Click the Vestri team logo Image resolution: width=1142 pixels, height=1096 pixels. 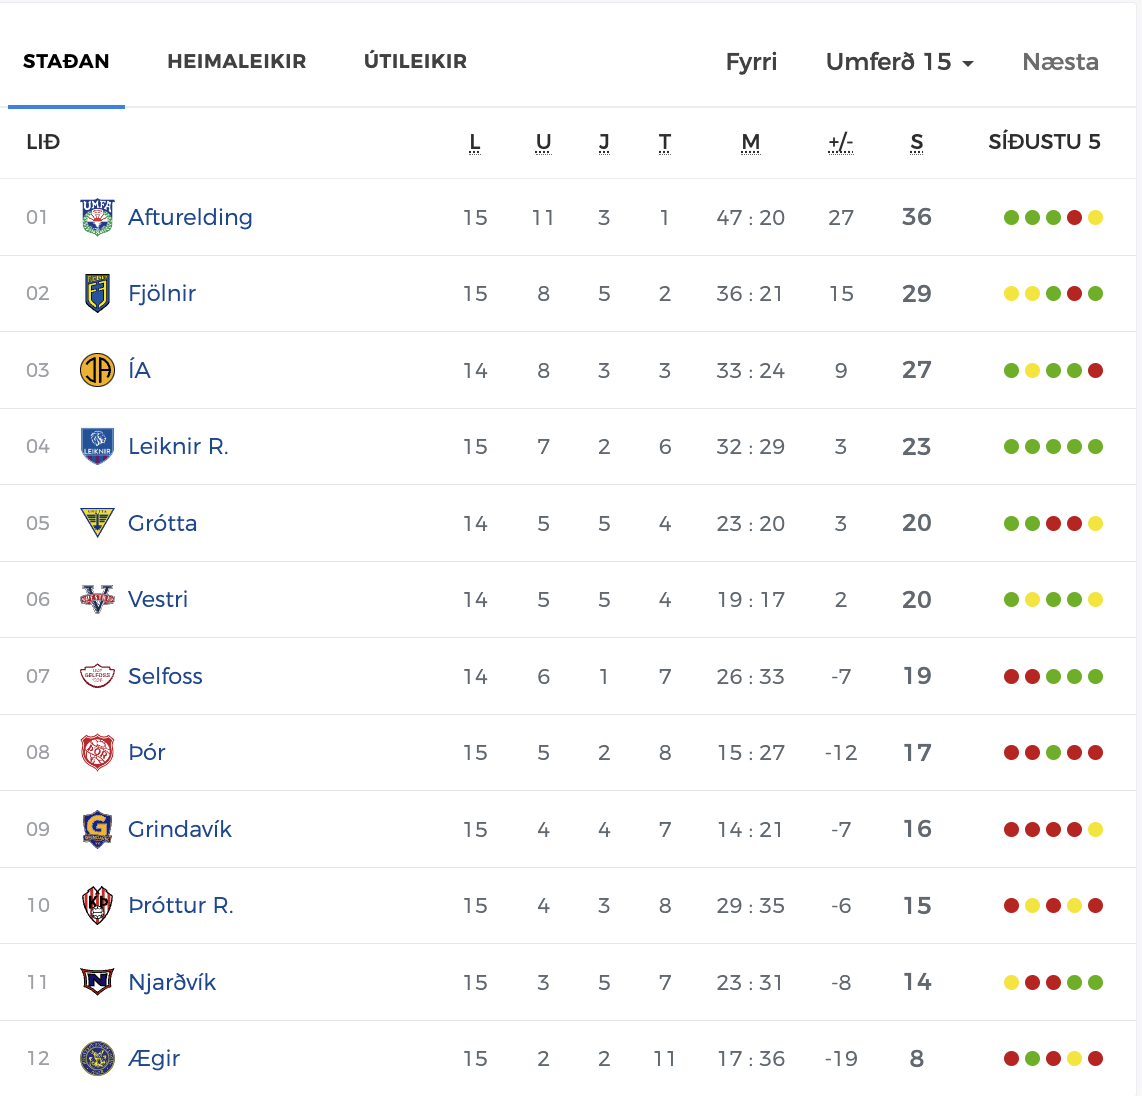pyautogui.click(x=97, y=599)
